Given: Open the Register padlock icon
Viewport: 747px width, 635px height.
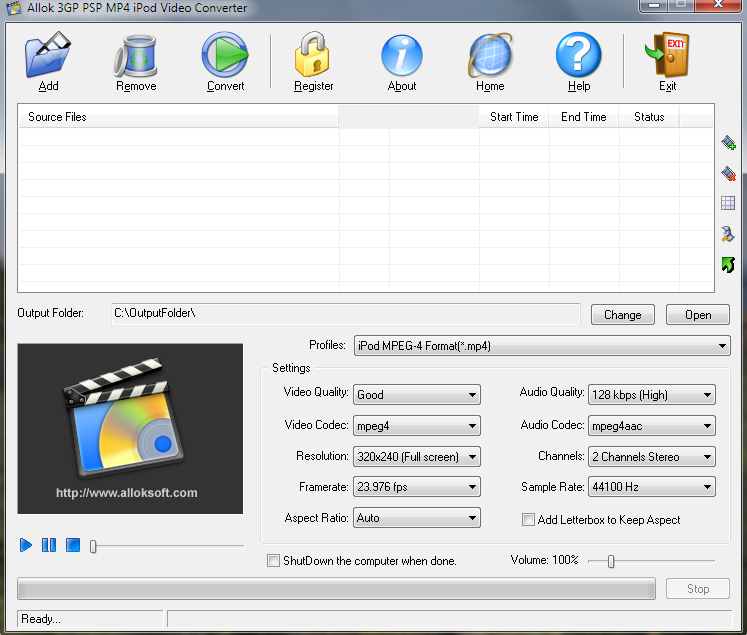Looking at the screenshot, I should pyautogui.click(x=313, y=54).
